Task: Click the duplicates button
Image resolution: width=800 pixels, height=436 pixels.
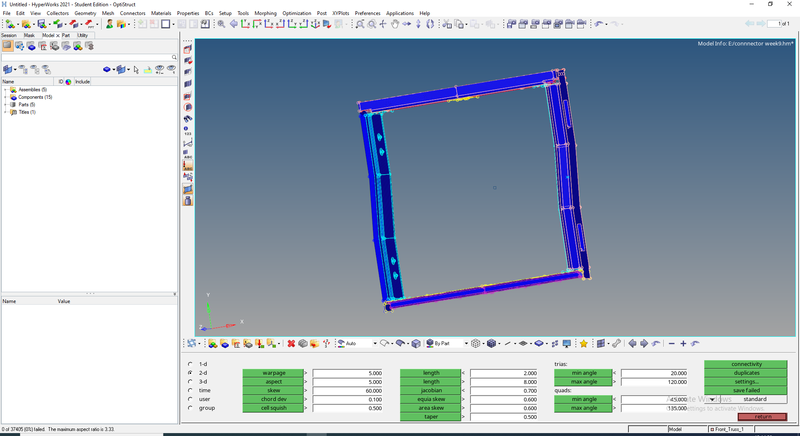Action: [746, 373]
